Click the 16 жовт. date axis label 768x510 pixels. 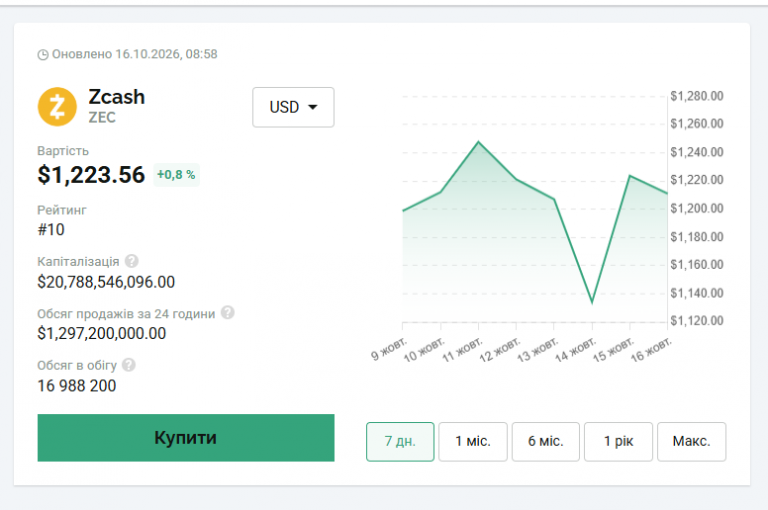pyautogui.click(x=651, y=349)
